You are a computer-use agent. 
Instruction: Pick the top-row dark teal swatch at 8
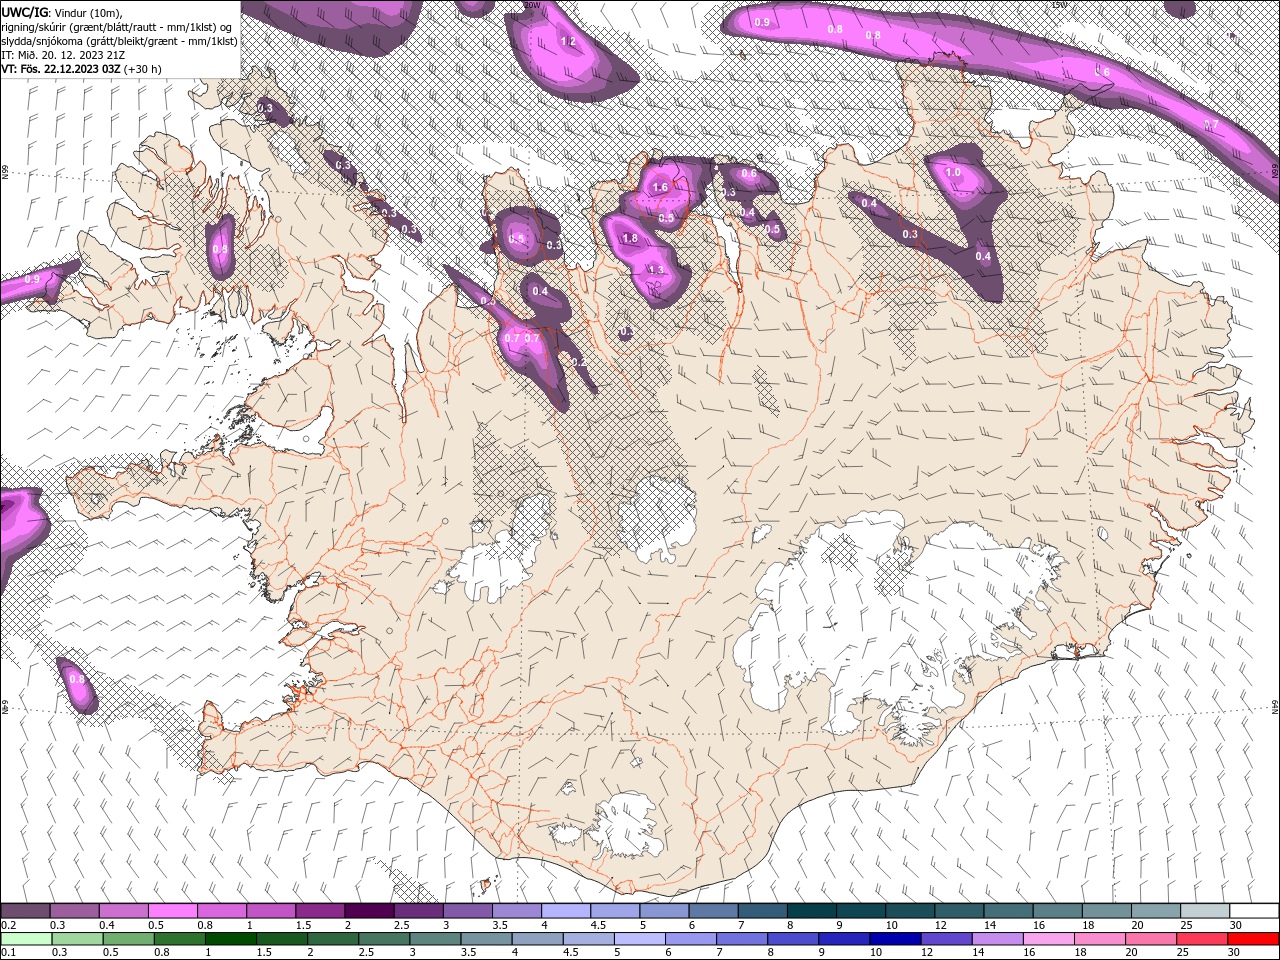pyautogui.click(x=812, y=911)
